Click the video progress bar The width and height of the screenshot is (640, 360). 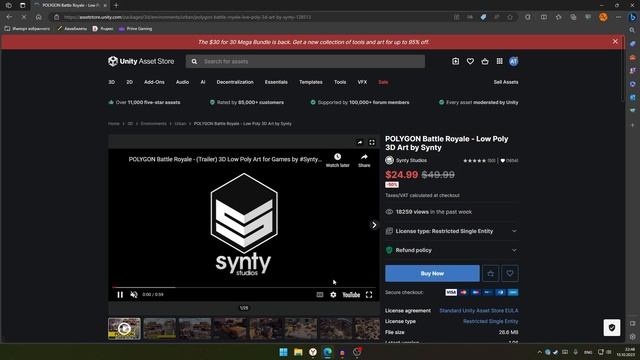click(244, 287)
